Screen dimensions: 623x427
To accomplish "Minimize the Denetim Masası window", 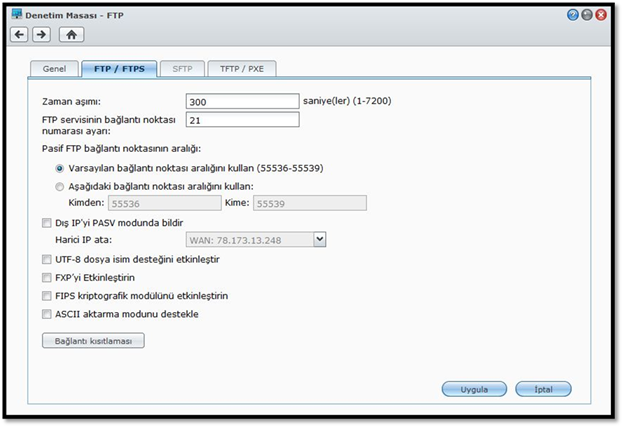I will click(x=587, y=15).
